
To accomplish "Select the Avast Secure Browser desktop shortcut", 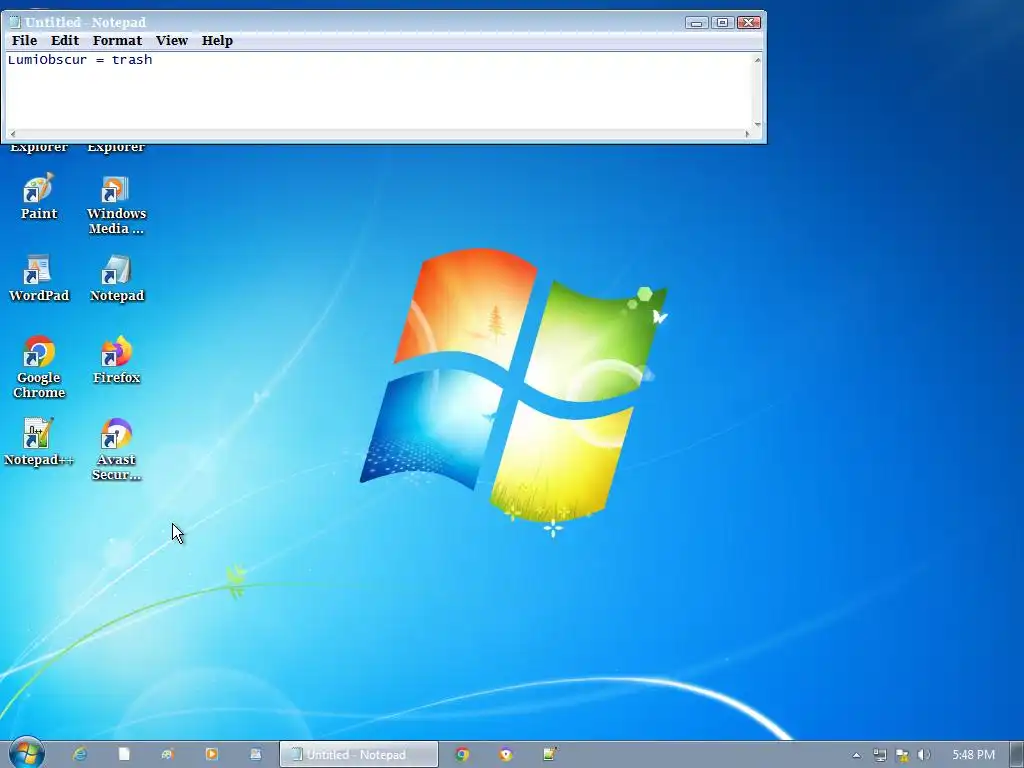I will (116, 450).
